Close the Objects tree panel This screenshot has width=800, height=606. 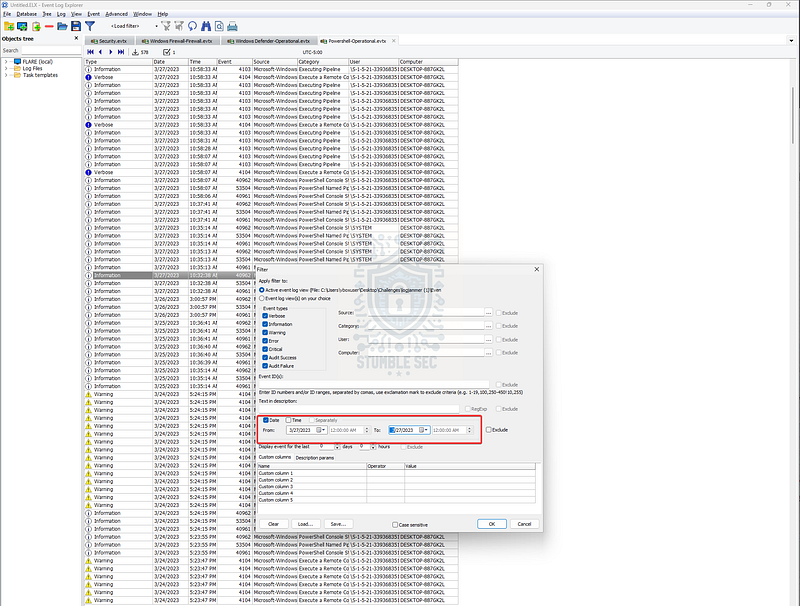[x=77, y=38]
